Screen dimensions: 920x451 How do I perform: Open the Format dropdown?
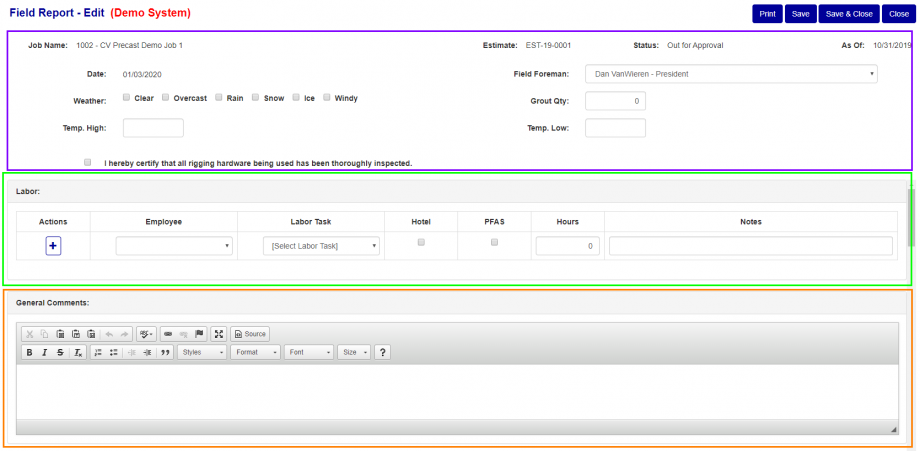pos(256,352)
